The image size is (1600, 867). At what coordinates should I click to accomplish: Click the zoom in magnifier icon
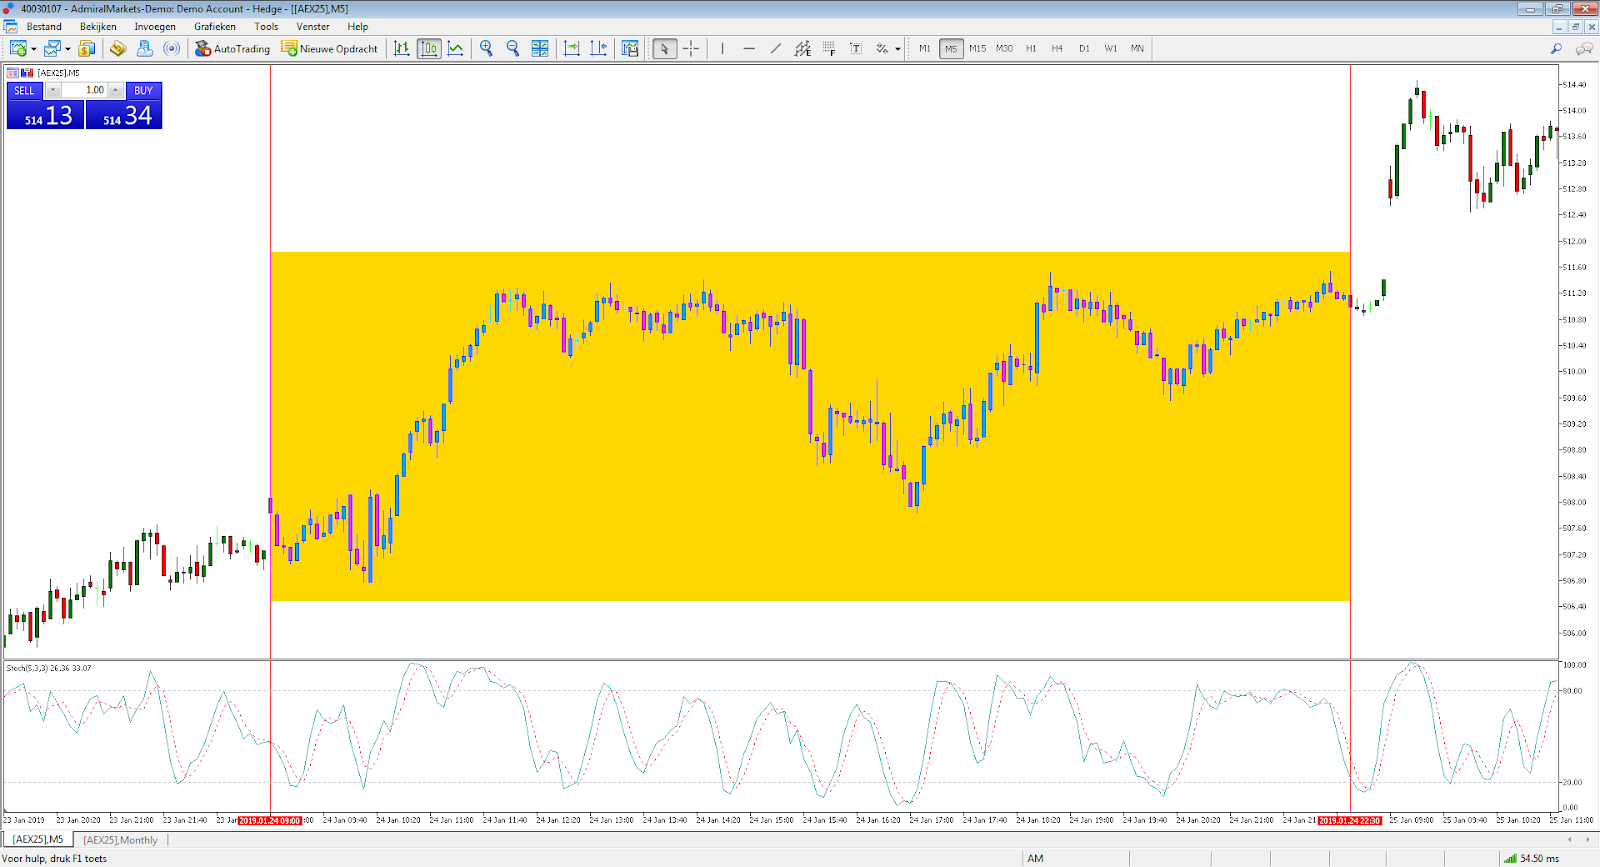coord(486,48)
